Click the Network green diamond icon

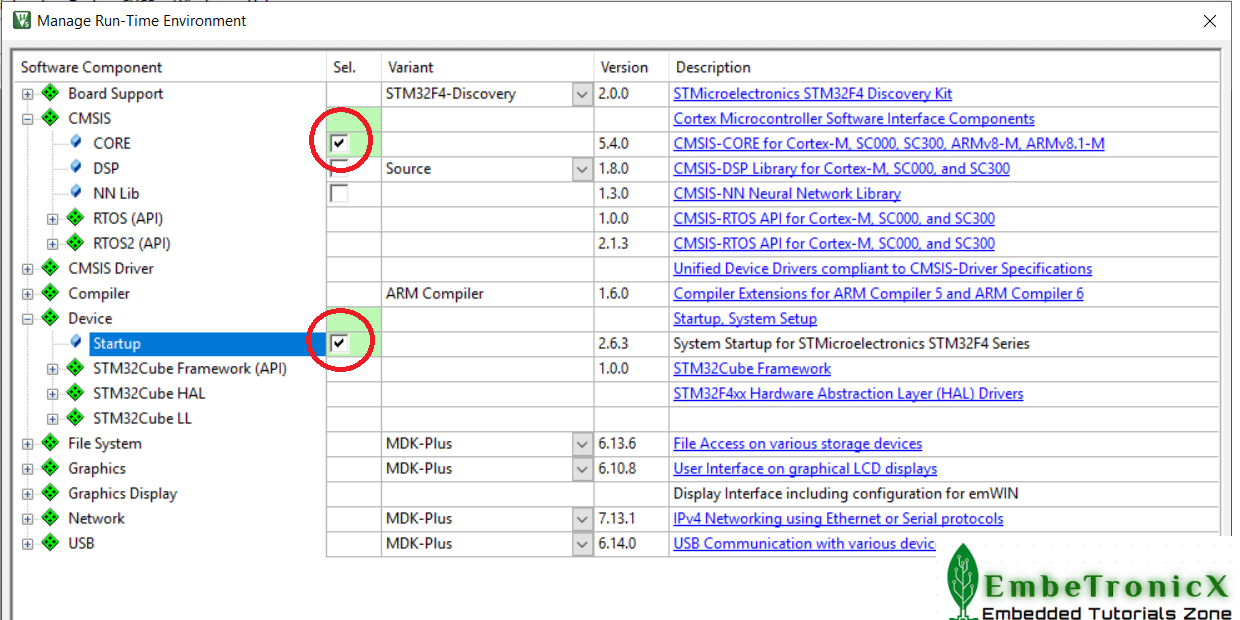pos(51,518)
